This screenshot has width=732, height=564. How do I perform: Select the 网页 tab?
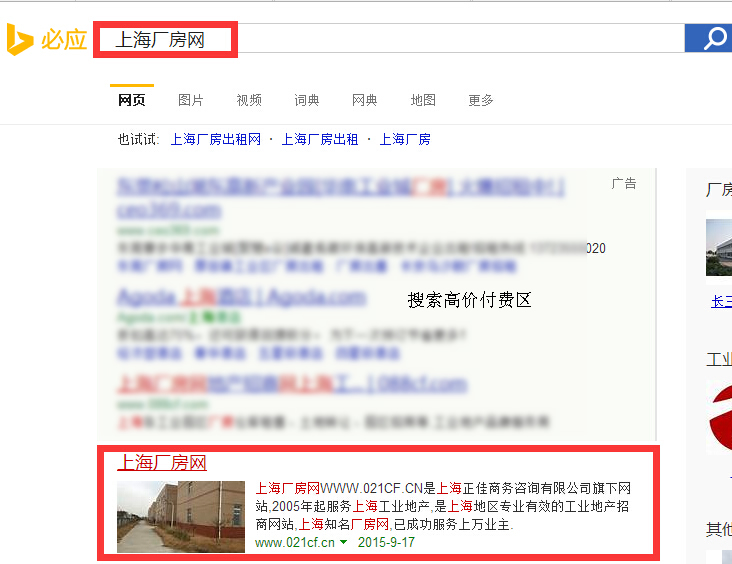132,100
